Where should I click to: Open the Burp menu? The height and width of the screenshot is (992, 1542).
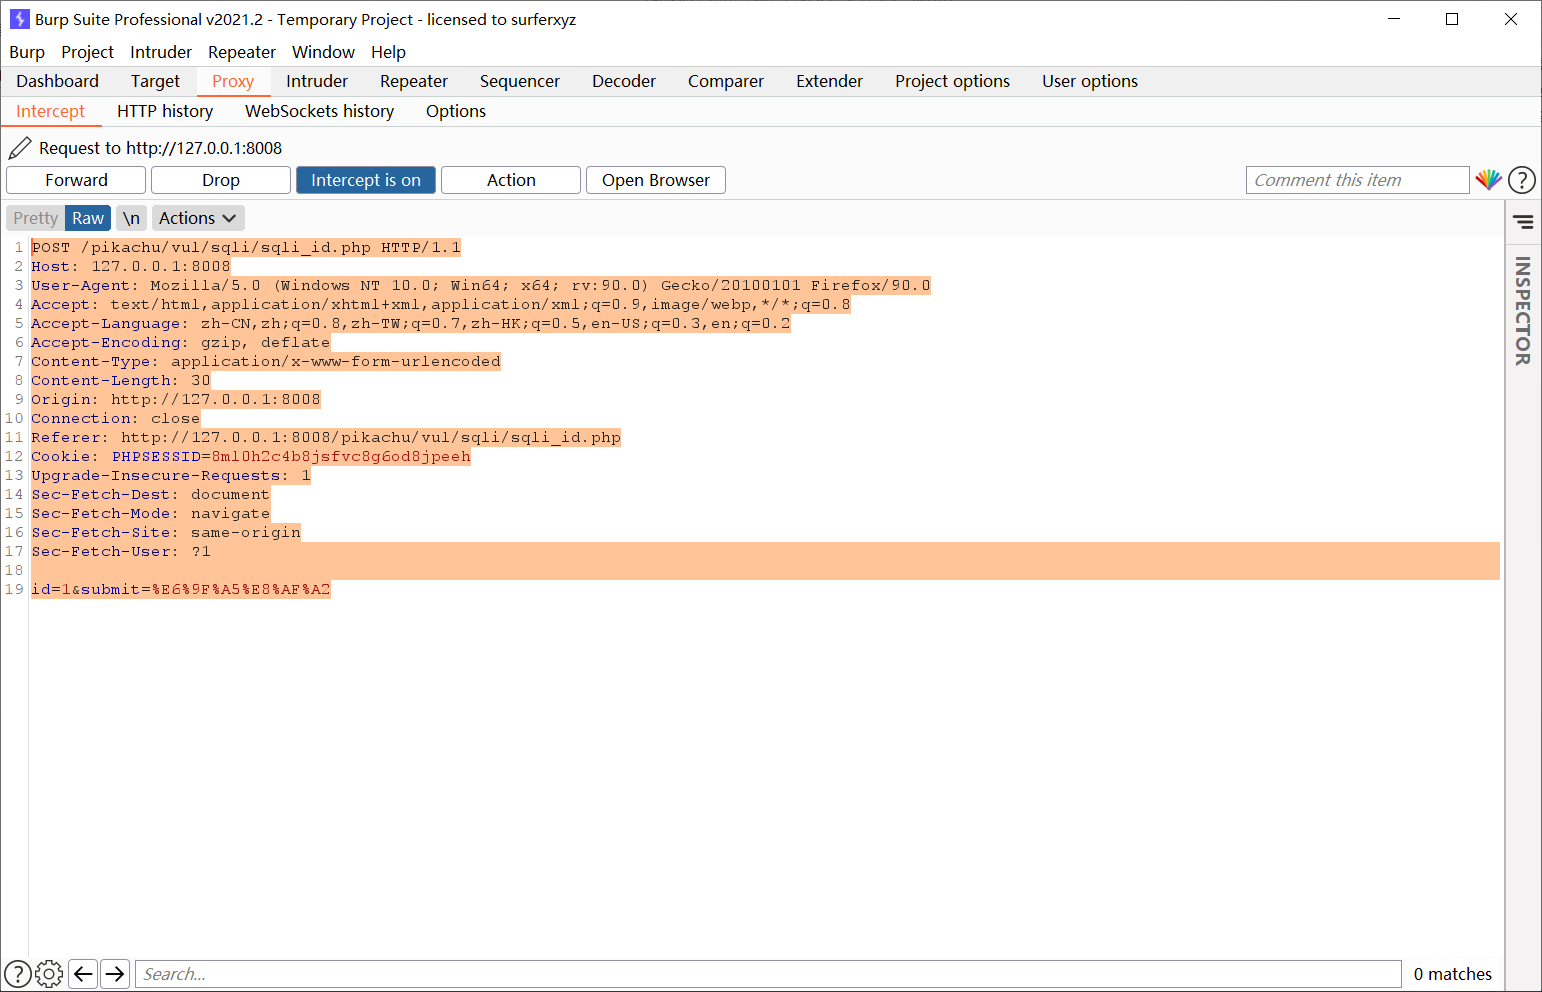tap(27, 52)
